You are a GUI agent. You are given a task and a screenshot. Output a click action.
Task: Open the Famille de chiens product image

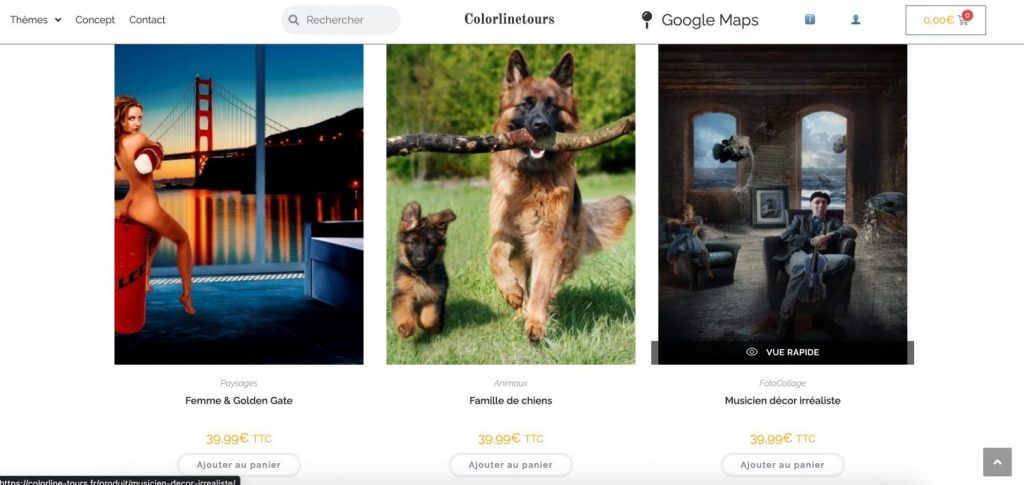511,204
